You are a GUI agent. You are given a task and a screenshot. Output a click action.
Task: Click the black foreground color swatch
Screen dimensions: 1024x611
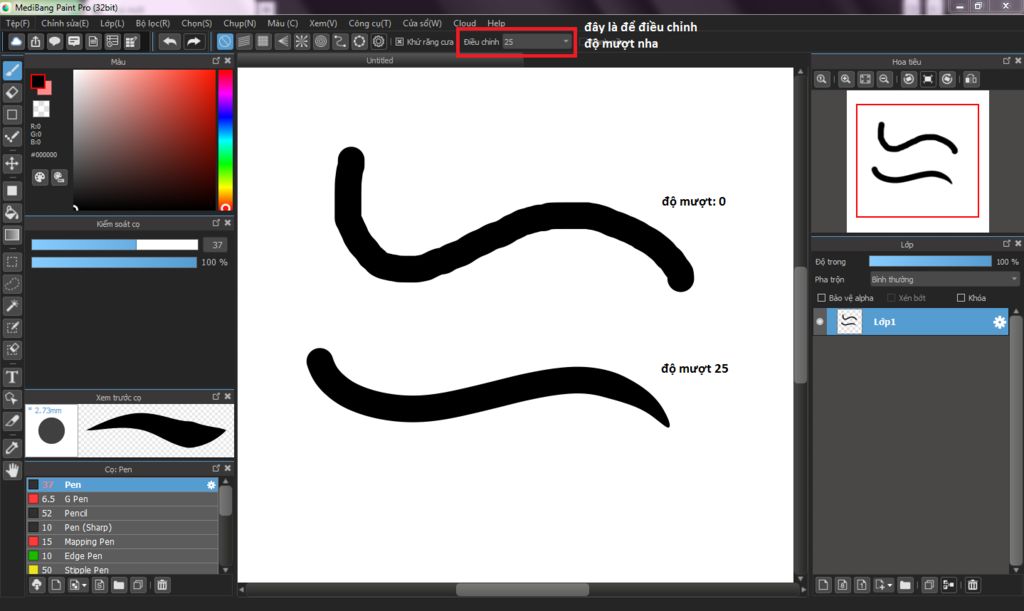37,82
